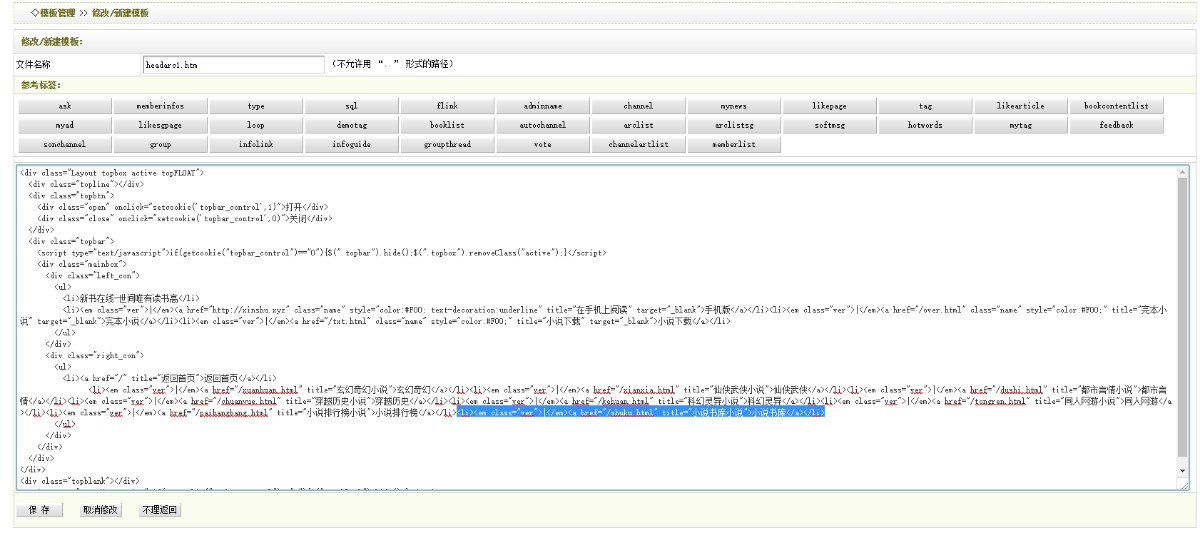Save the template with 保存 button
The image size is (1200, 543).
[x=40, y=510]
